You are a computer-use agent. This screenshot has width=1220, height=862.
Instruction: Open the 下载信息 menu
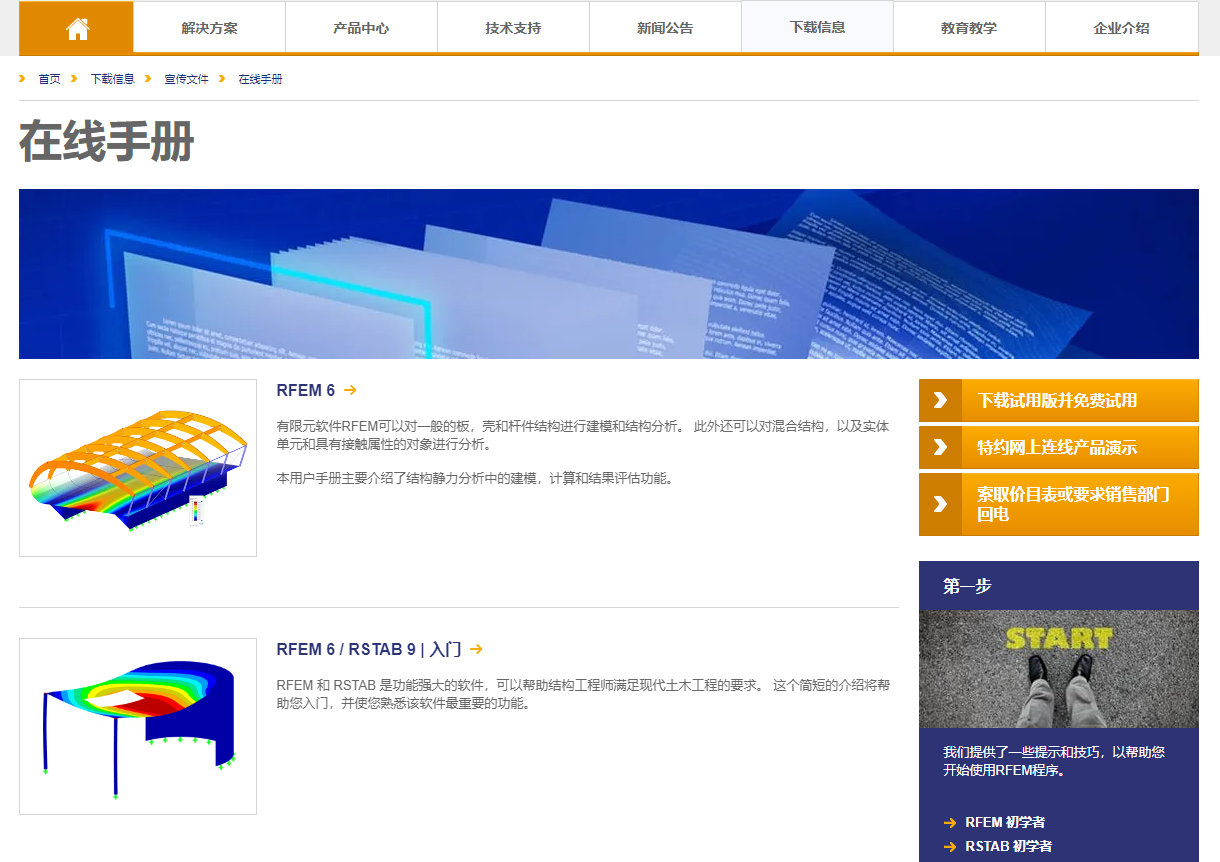coord(817,27)
